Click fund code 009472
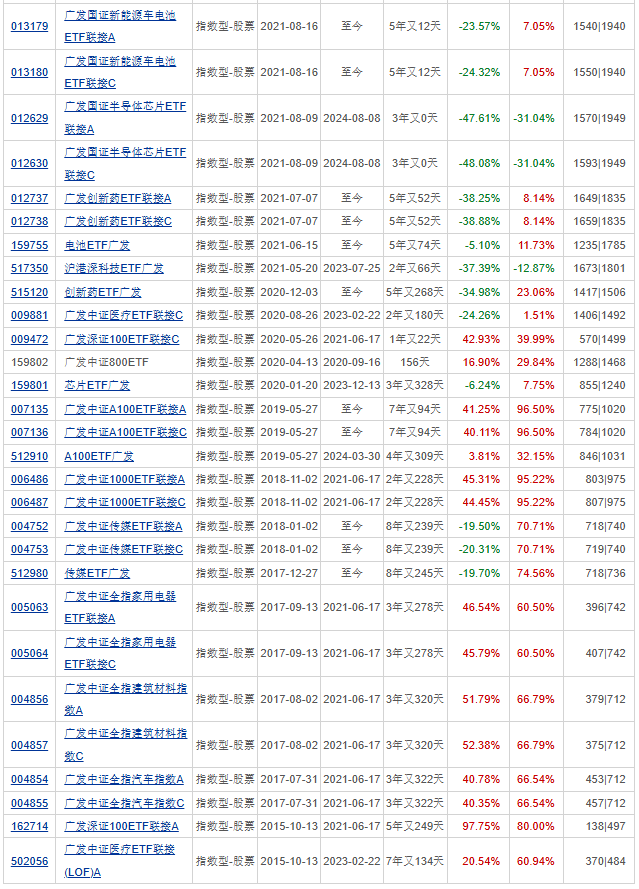Viewport: 639px width, 889px height. [29, 340]
